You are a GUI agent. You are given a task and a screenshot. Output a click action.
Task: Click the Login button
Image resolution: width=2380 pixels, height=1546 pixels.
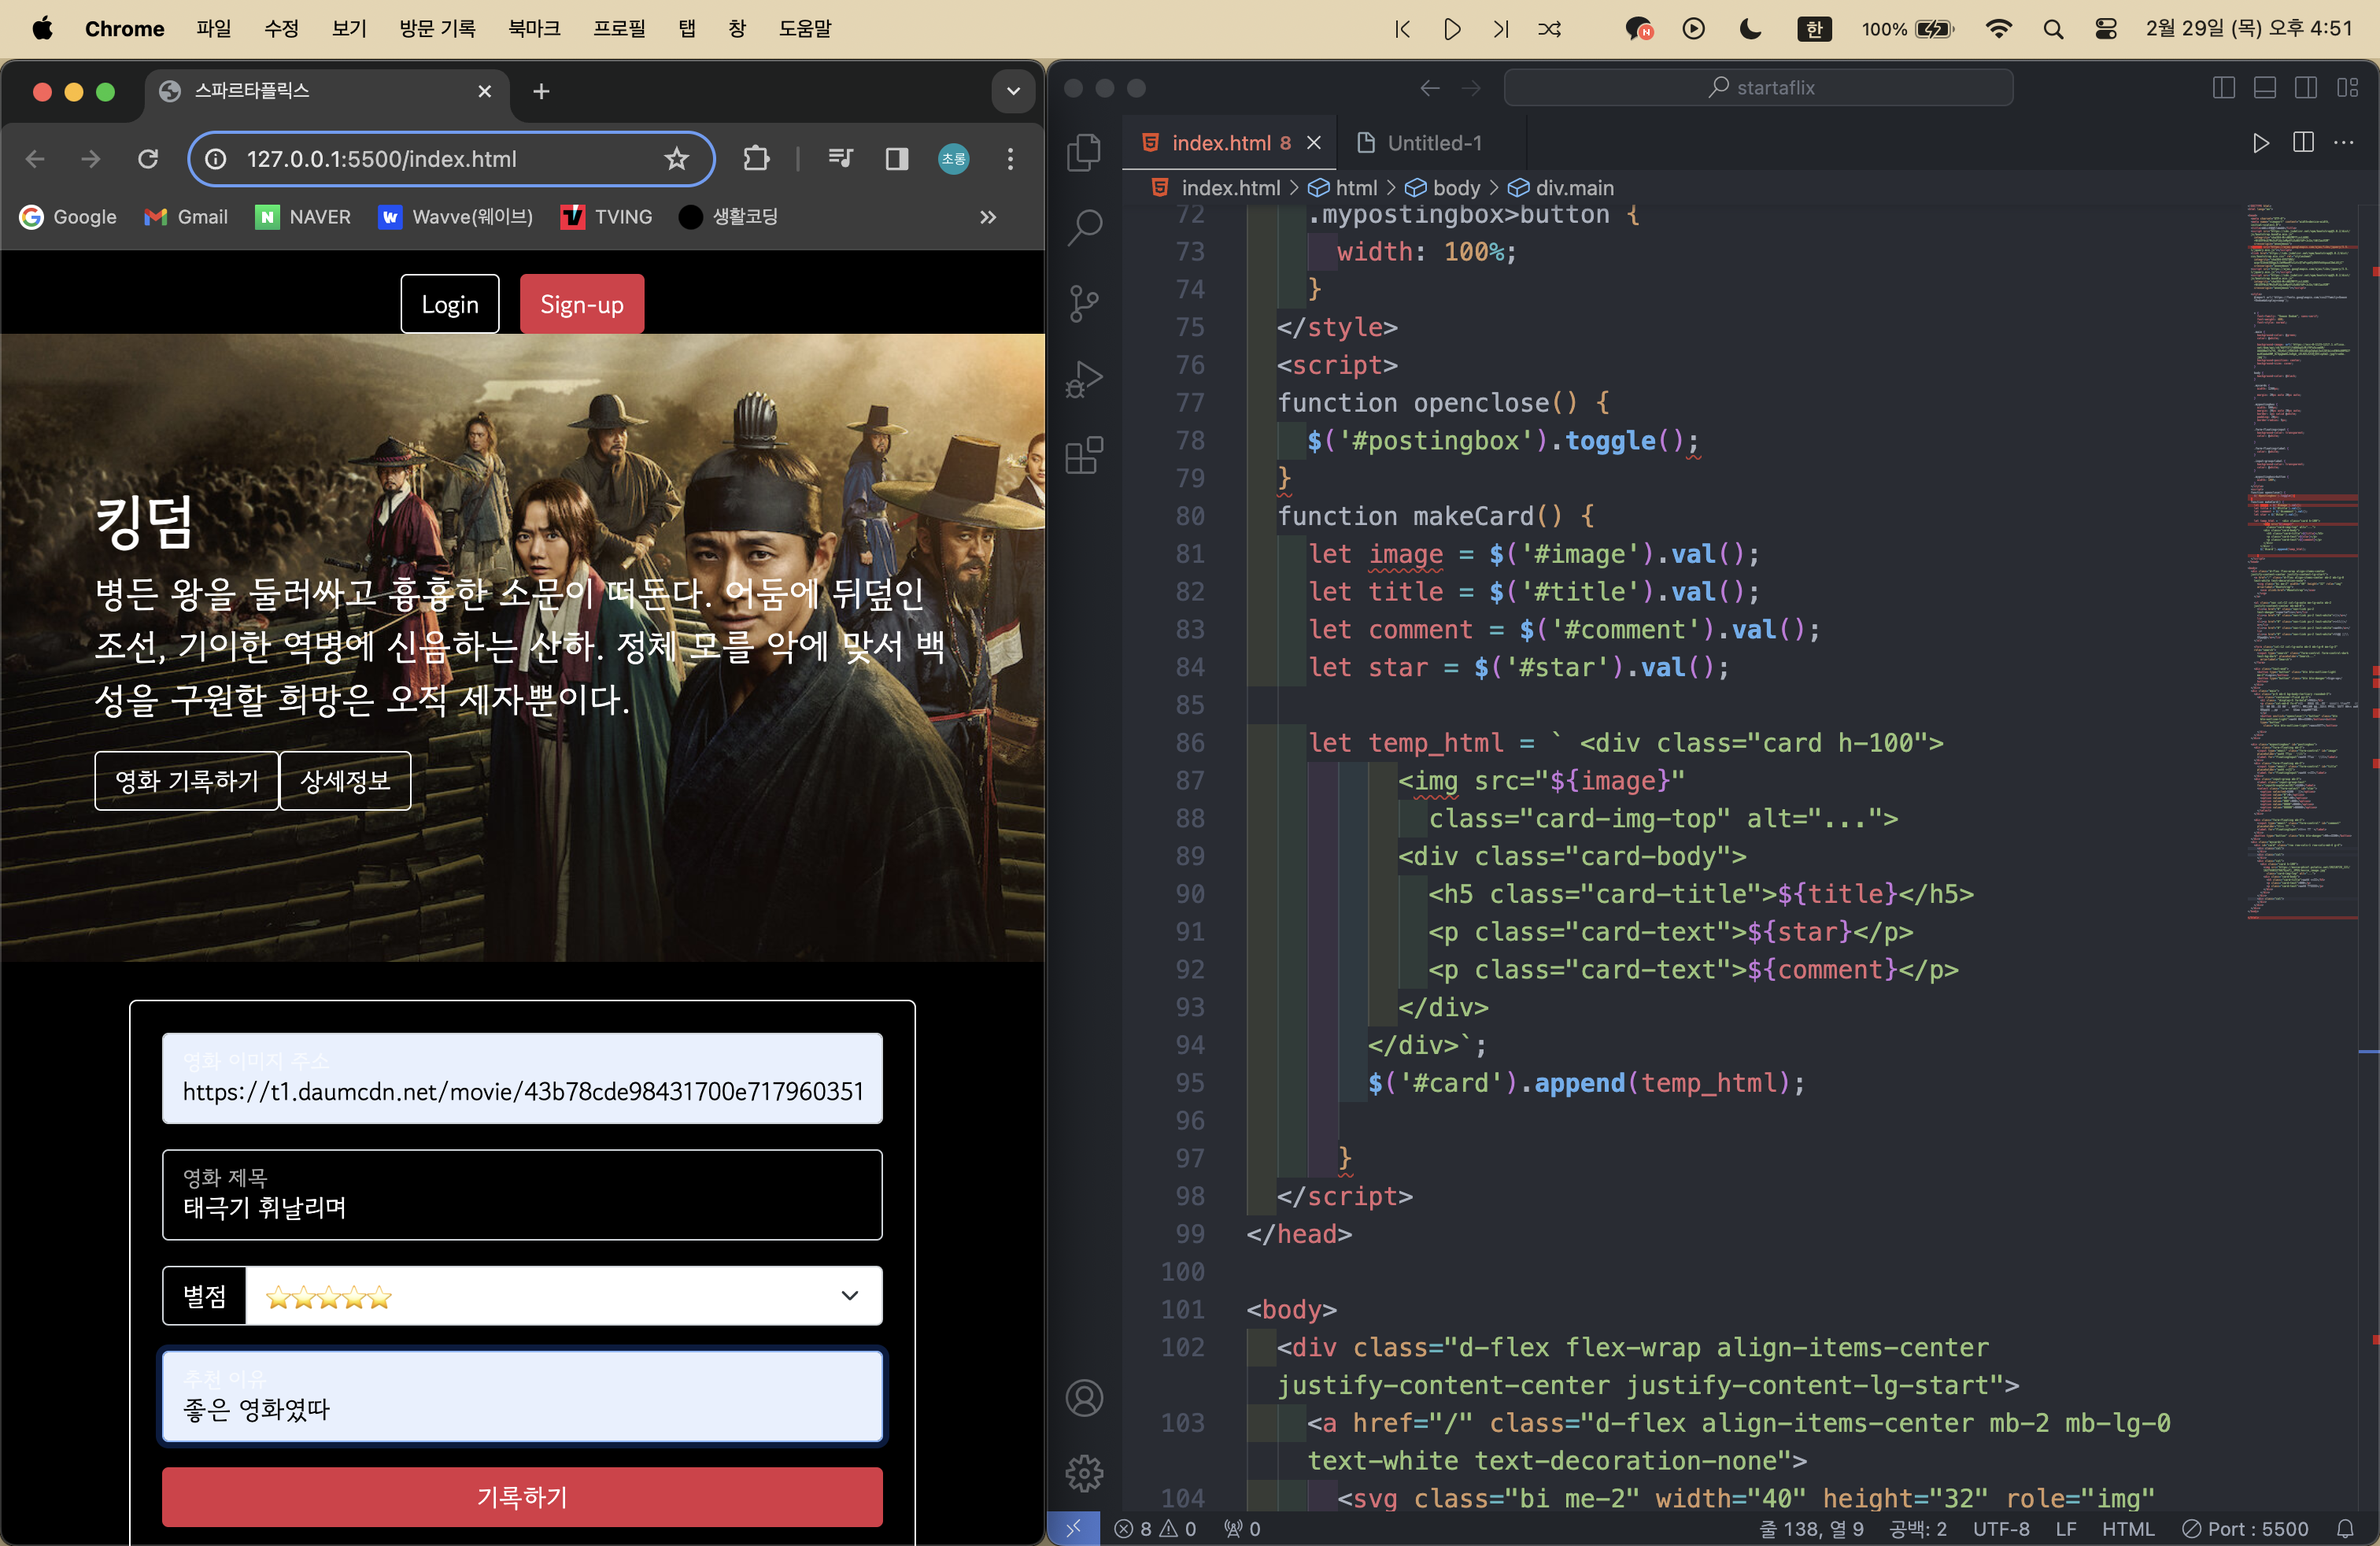tap(450, 304)
